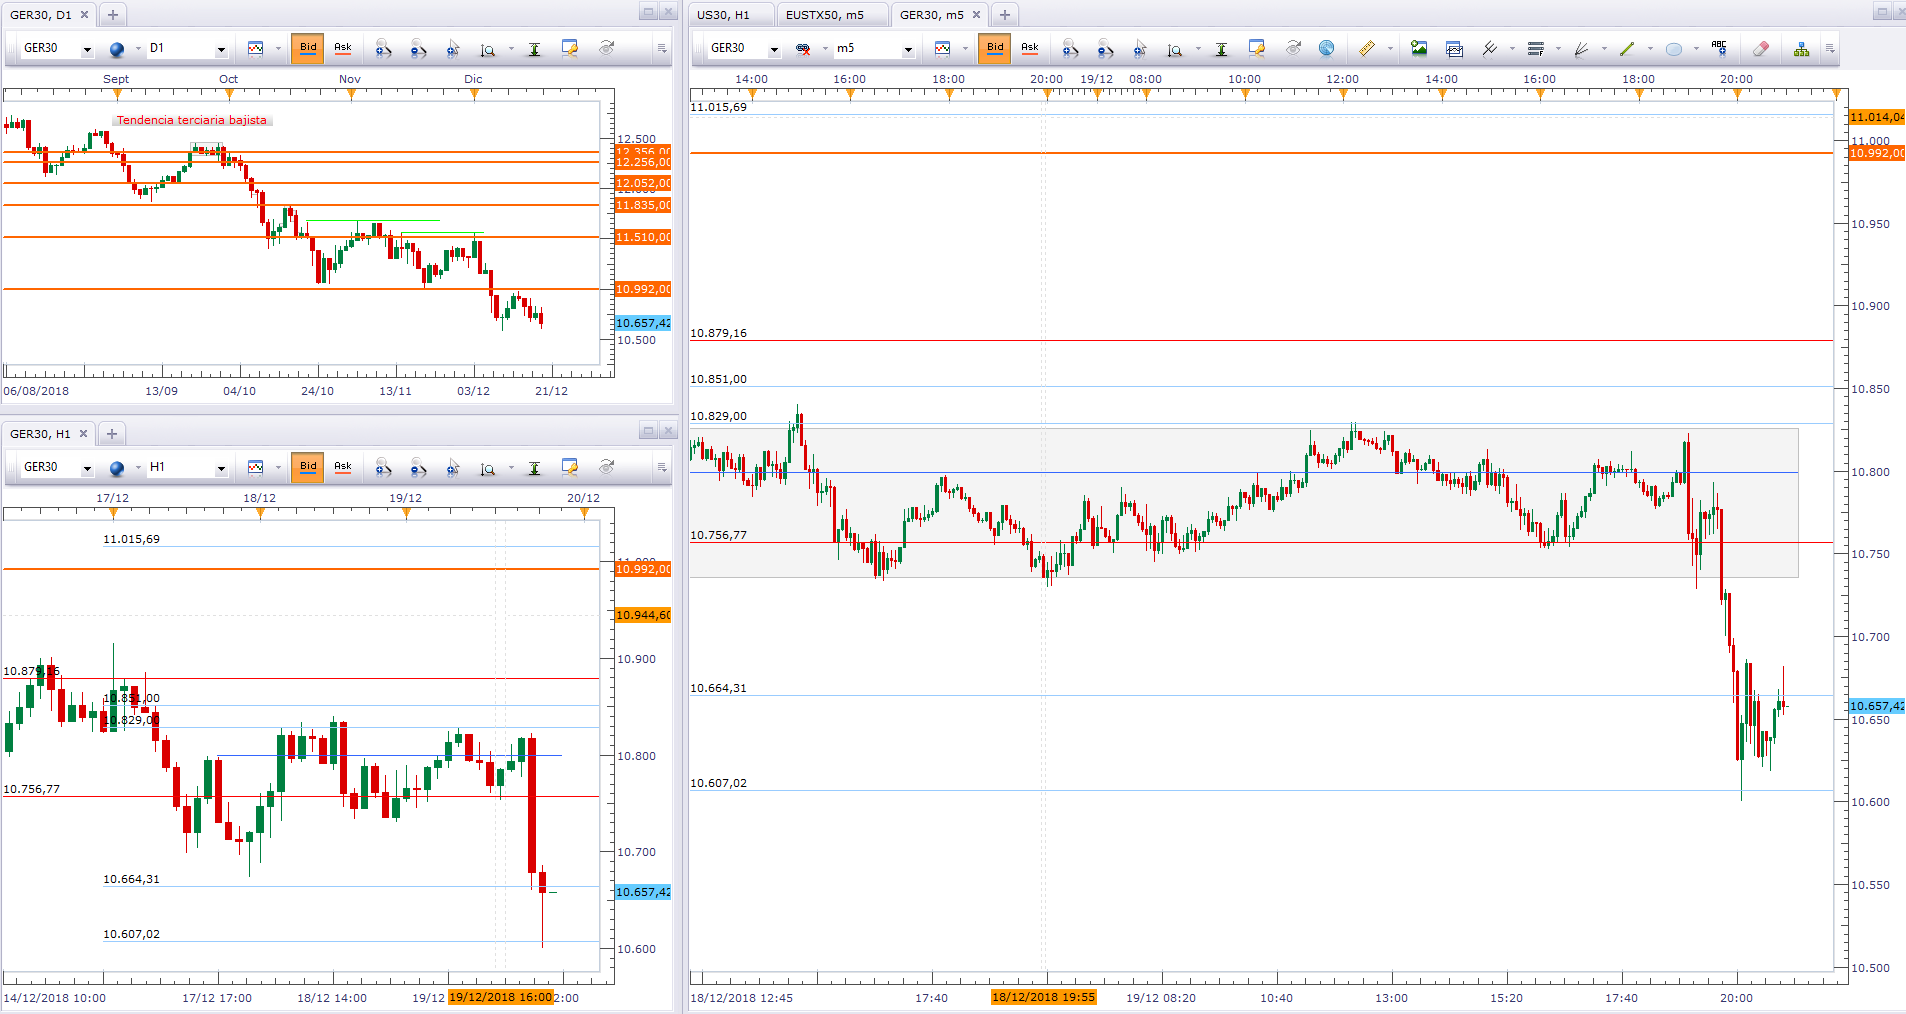1906x1014 pixels.
Task: Zoom in on the GER30 m5 chart
Action: [1069, 48]
